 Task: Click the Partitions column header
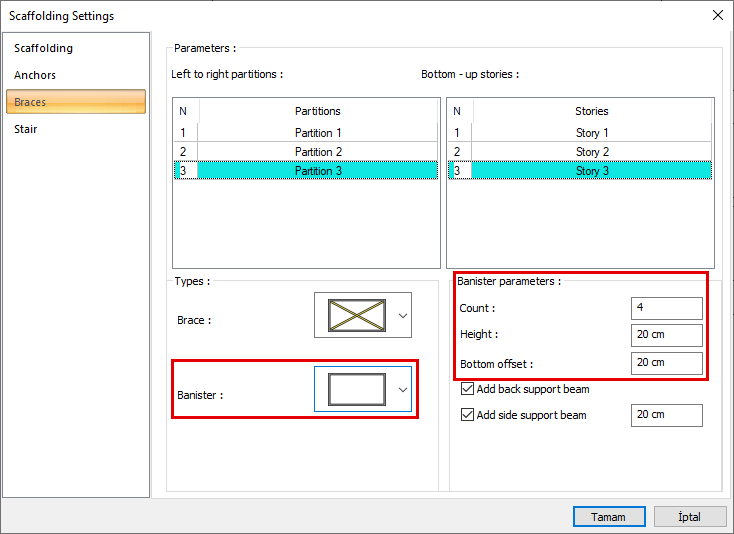click(x=317, y=111)
